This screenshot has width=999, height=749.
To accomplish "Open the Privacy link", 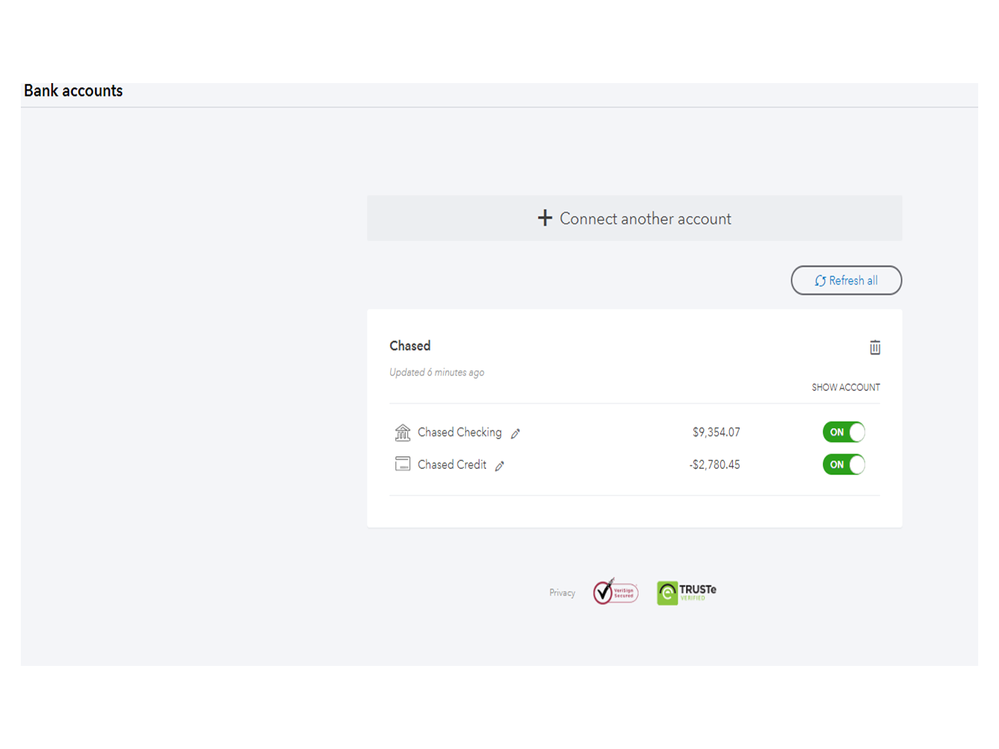I will [562, 593].
